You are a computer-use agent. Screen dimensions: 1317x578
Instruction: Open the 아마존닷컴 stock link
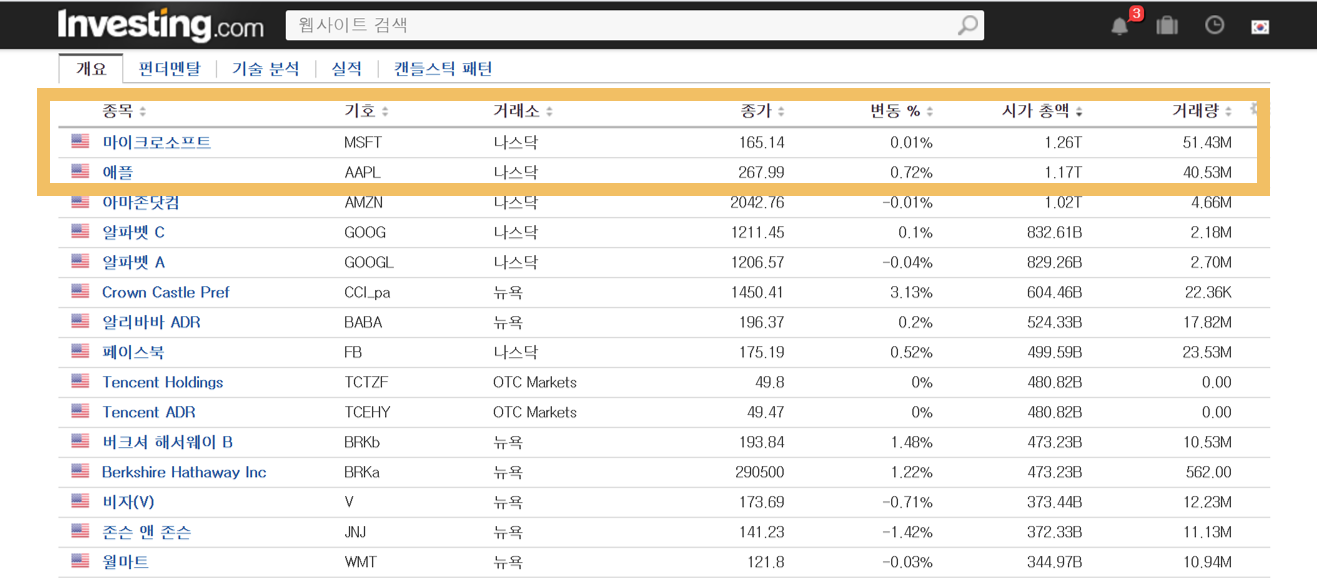point(141,202)
